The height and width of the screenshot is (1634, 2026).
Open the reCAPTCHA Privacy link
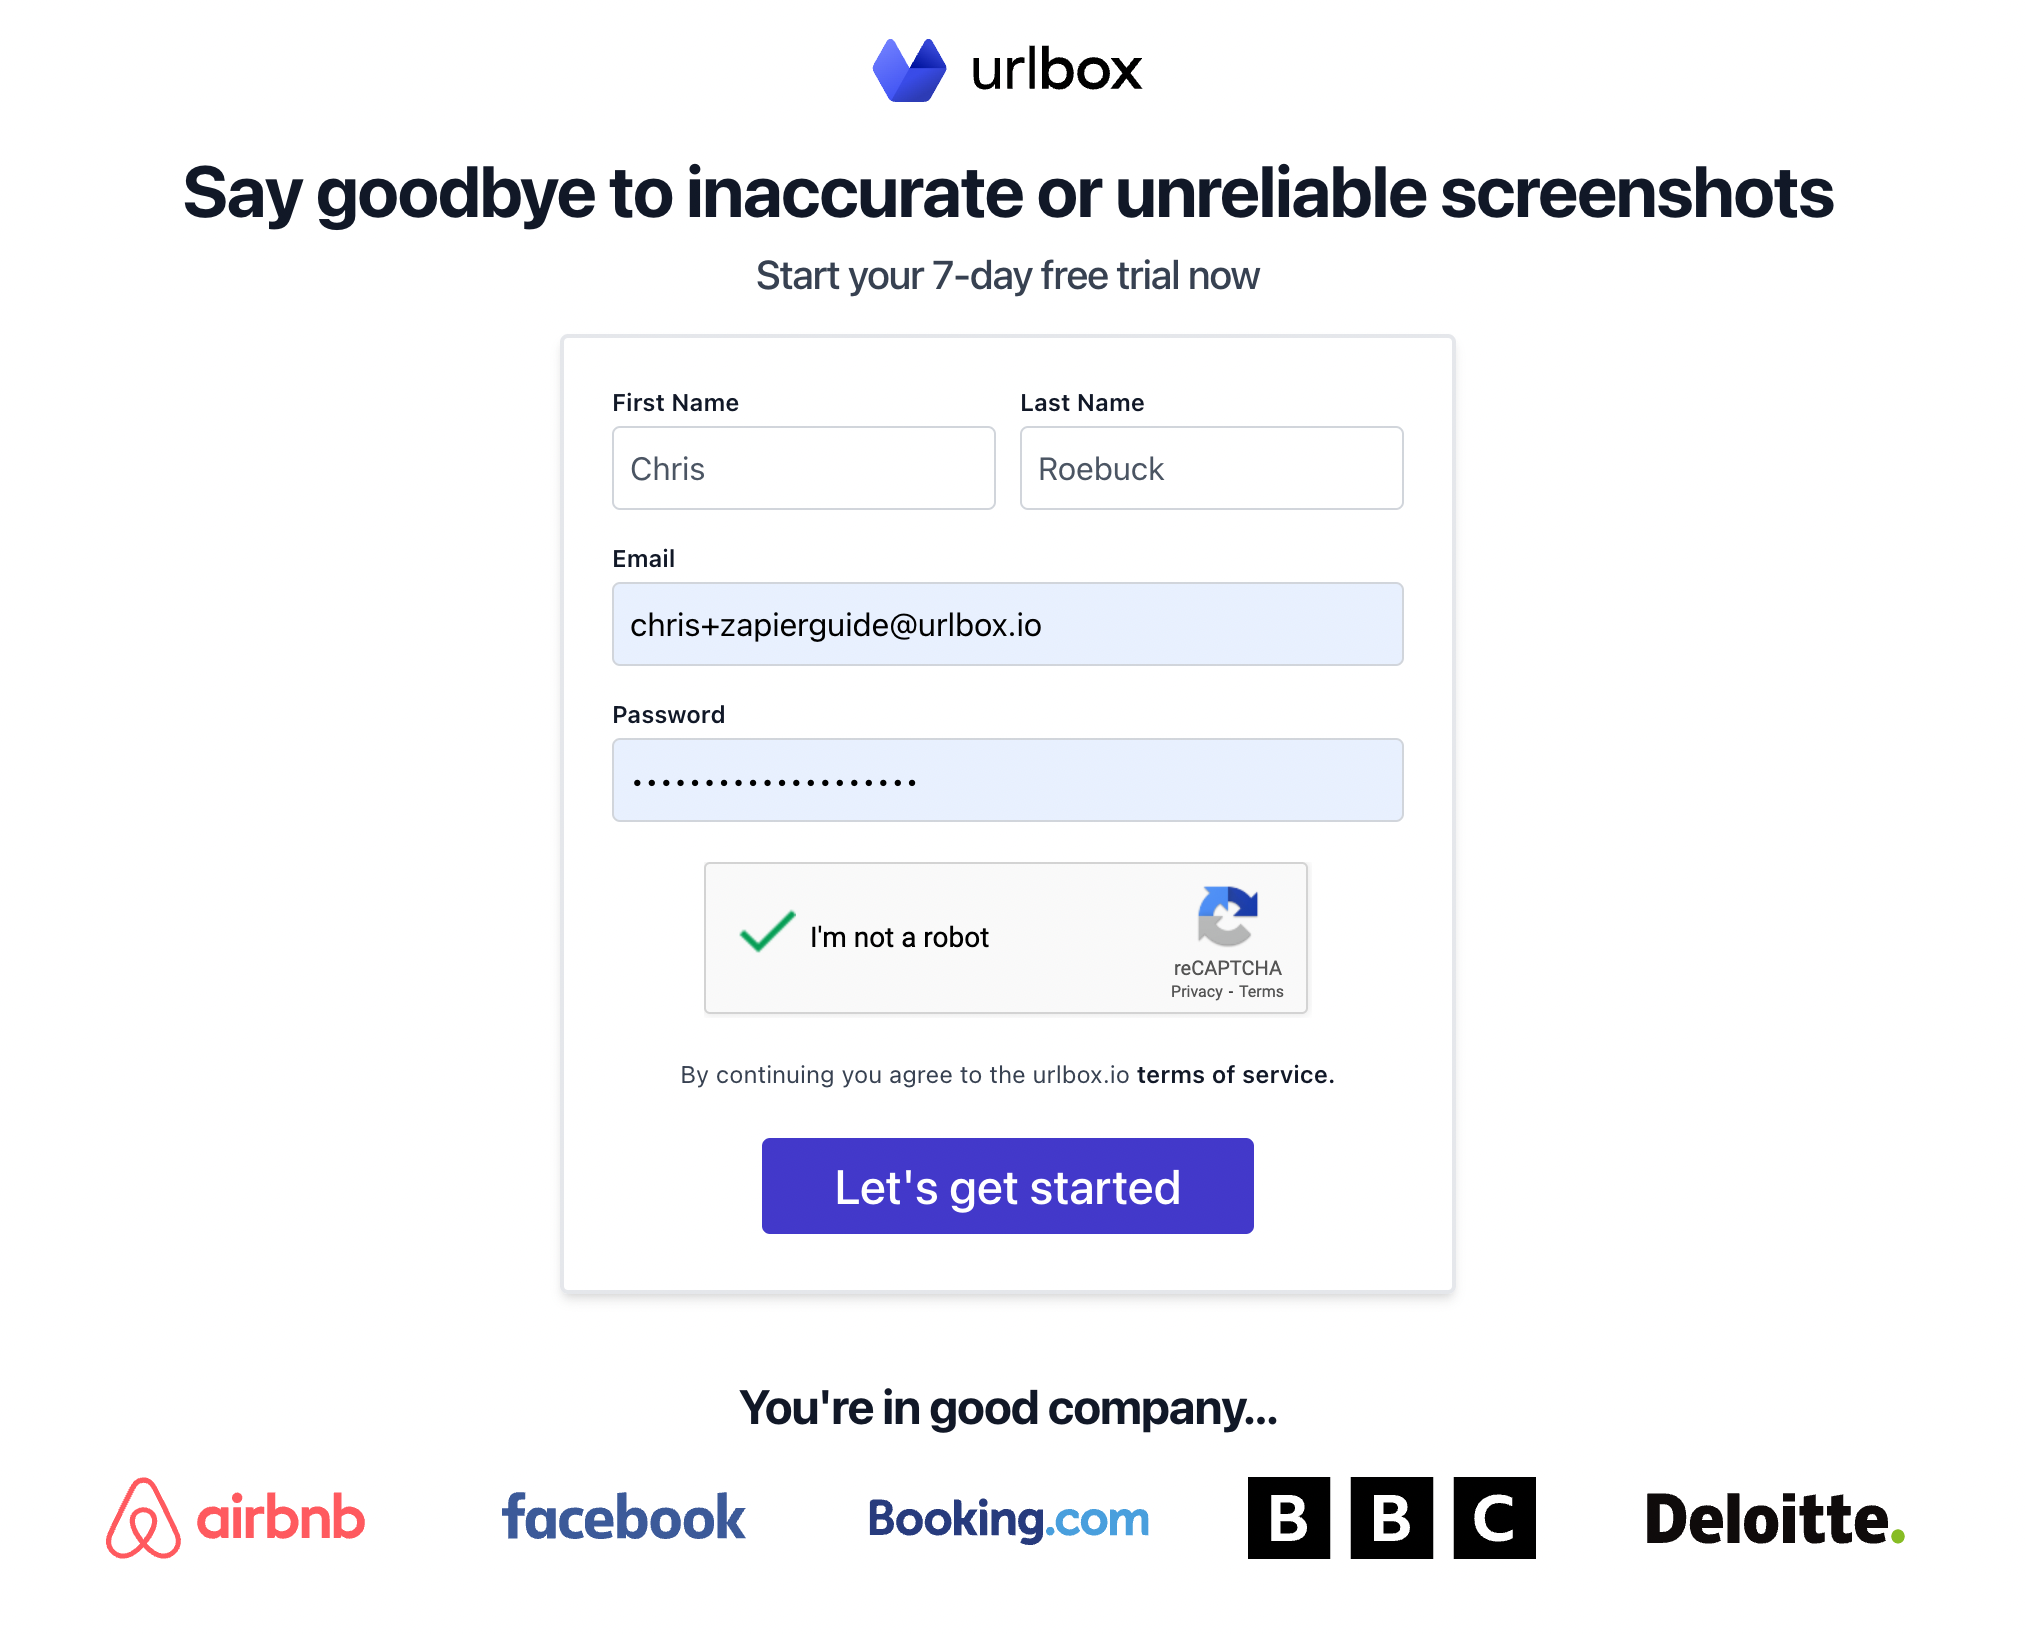pos(1196,991)
